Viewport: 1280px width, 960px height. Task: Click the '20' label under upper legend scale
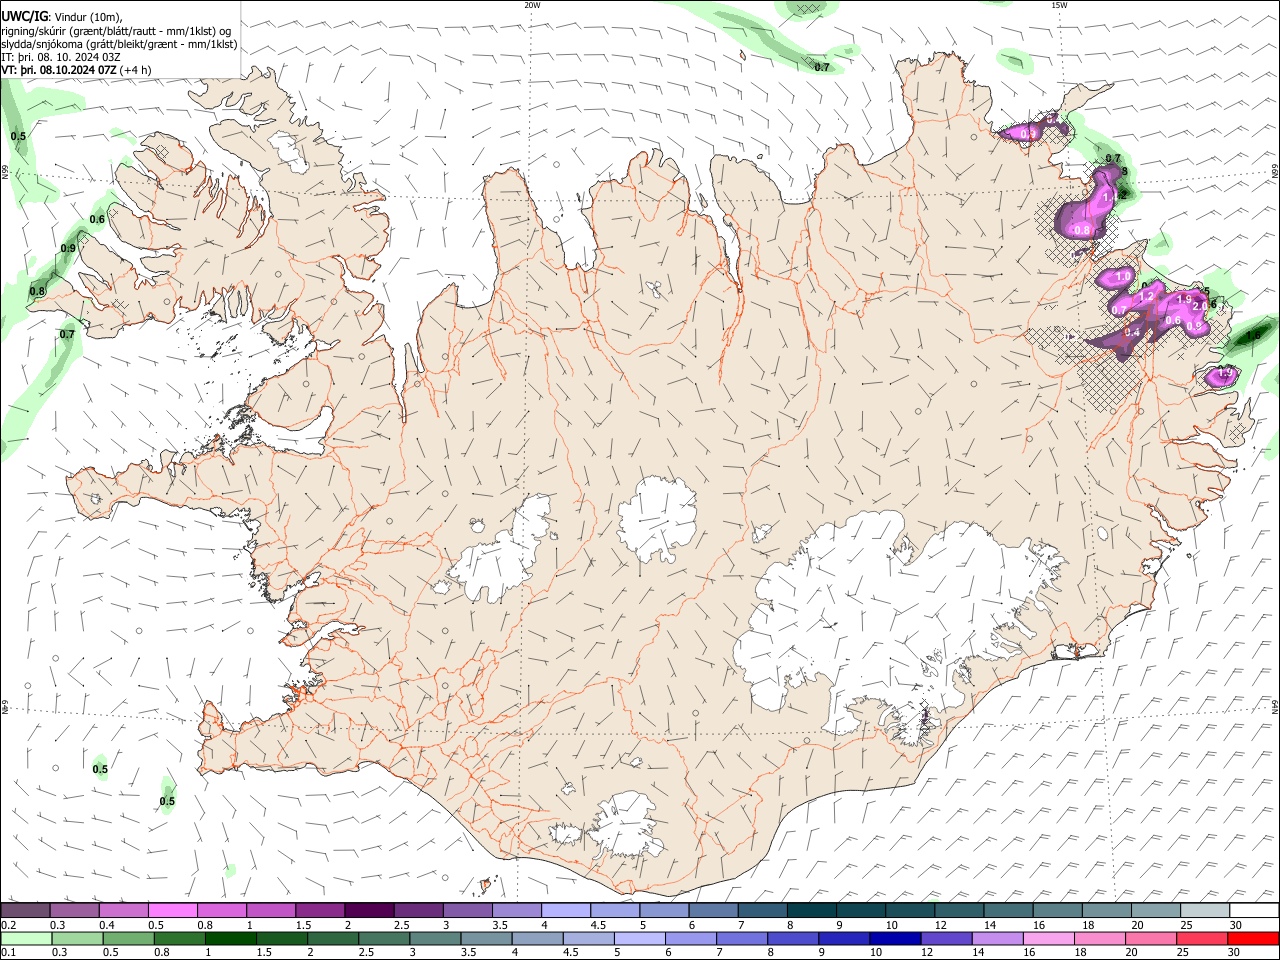point(1137,925)
